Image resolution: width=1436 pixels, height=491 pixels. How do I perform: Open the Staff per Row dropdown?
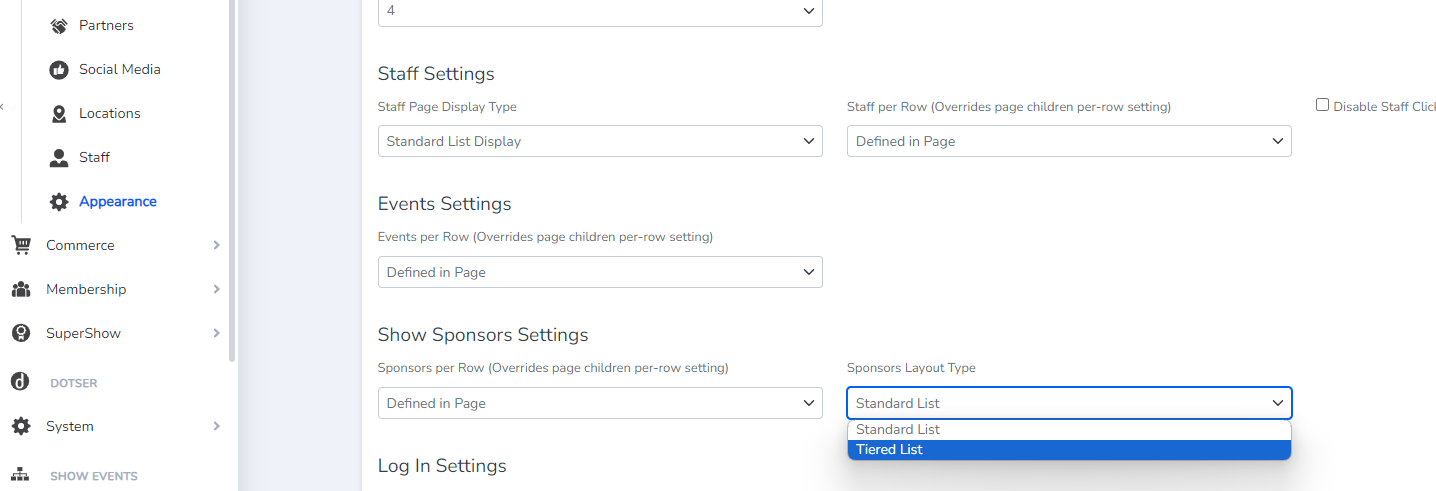[x=1069, y=141]
